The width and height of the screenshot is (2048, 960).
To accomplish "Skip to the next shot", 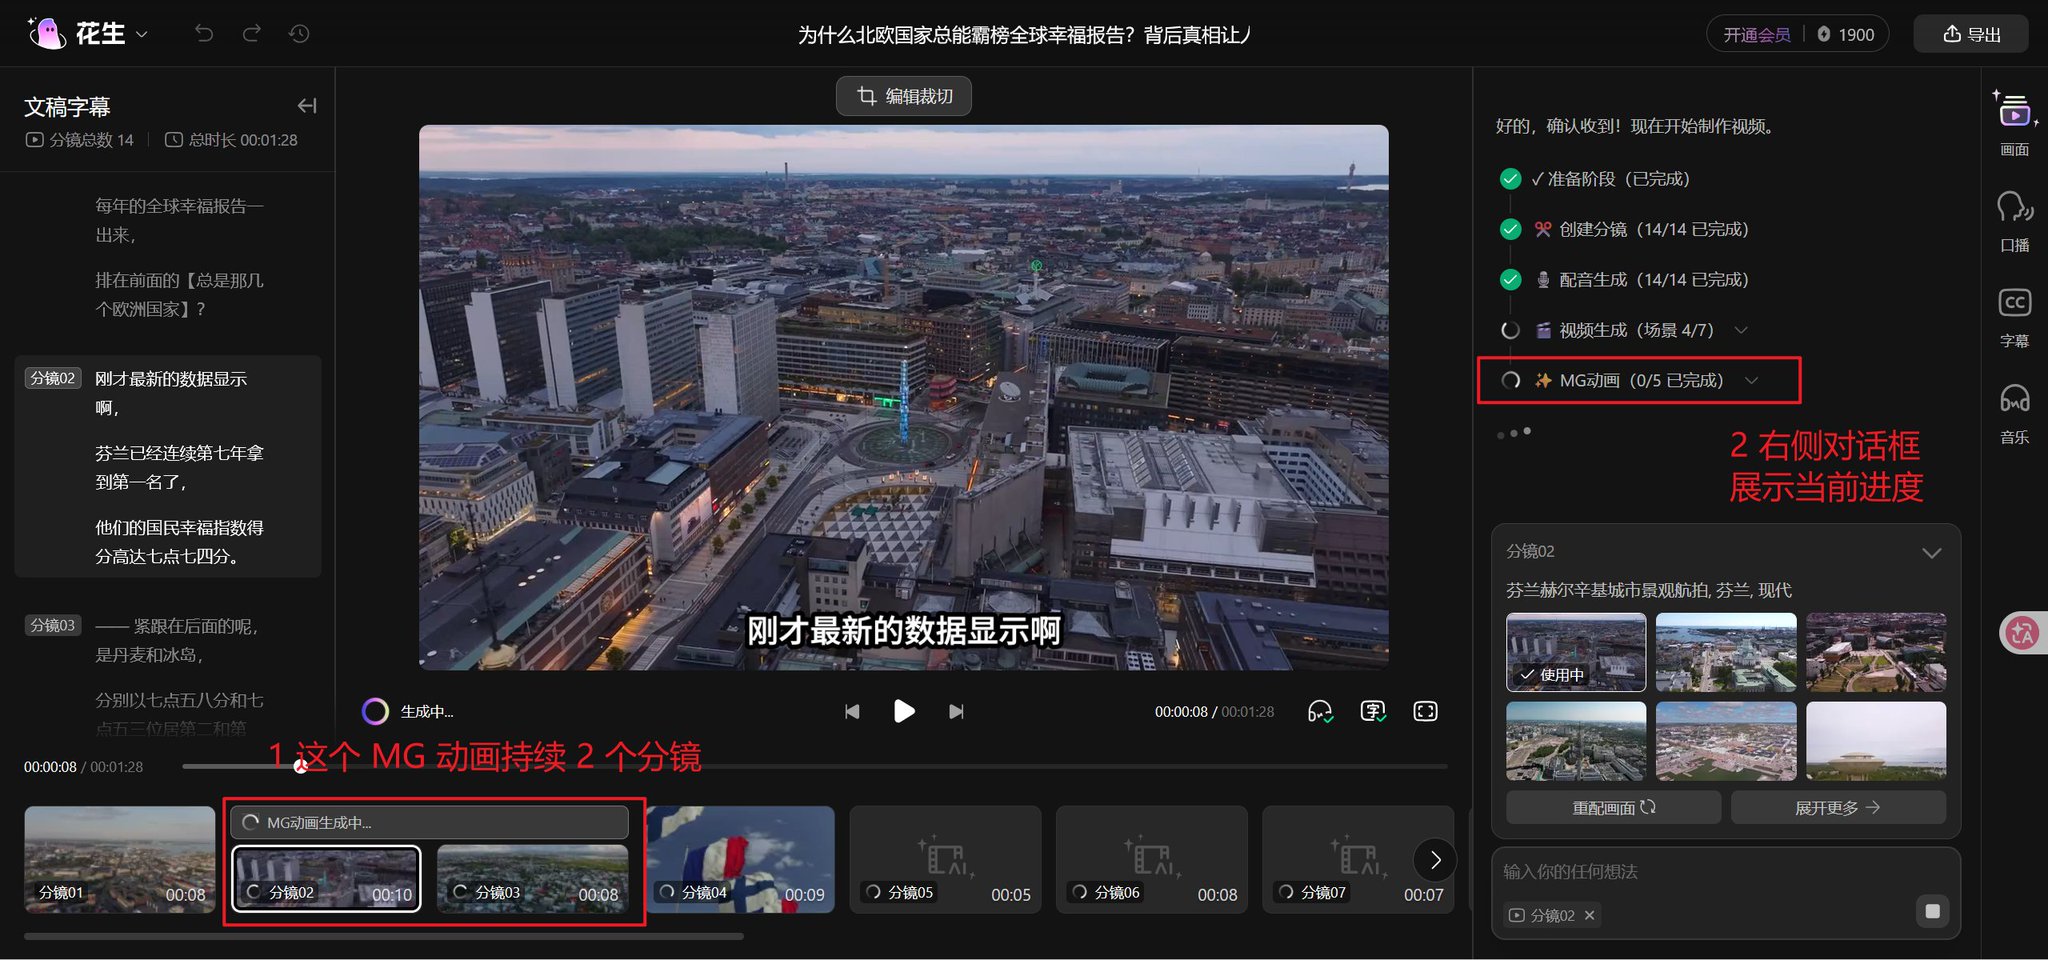I will 956,711.
